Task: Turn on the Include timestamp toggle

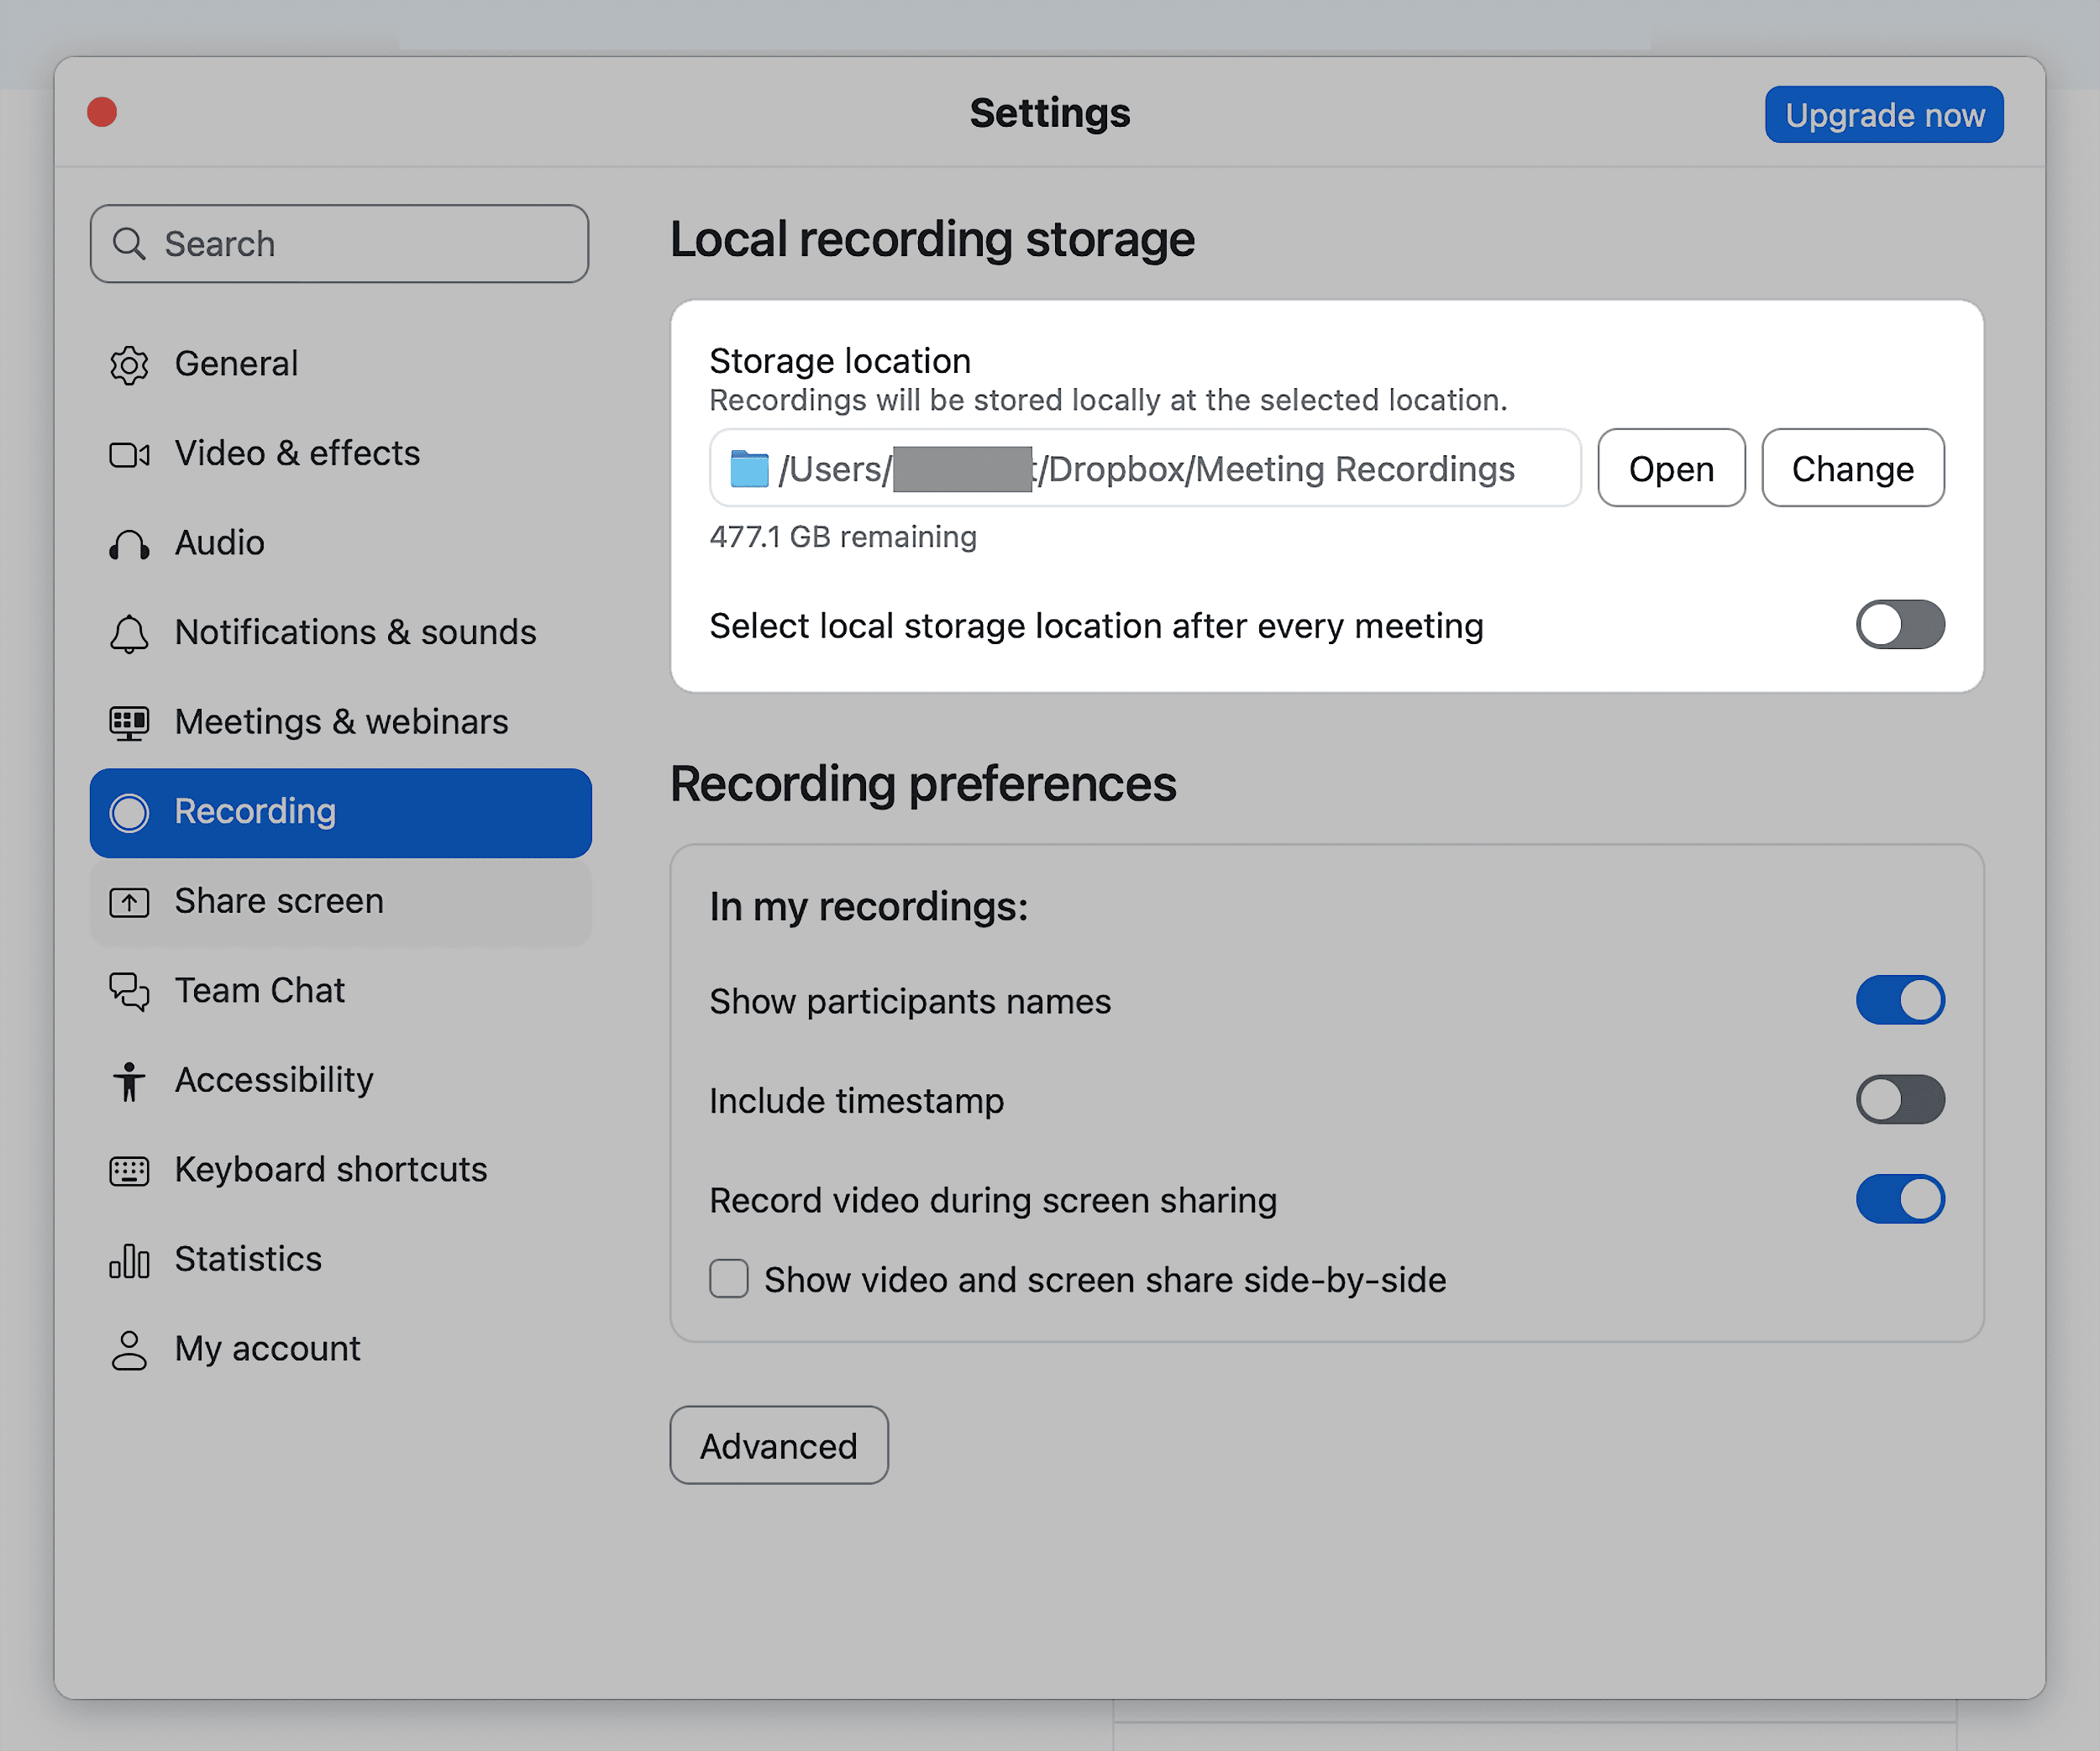Action: 1901,1099
